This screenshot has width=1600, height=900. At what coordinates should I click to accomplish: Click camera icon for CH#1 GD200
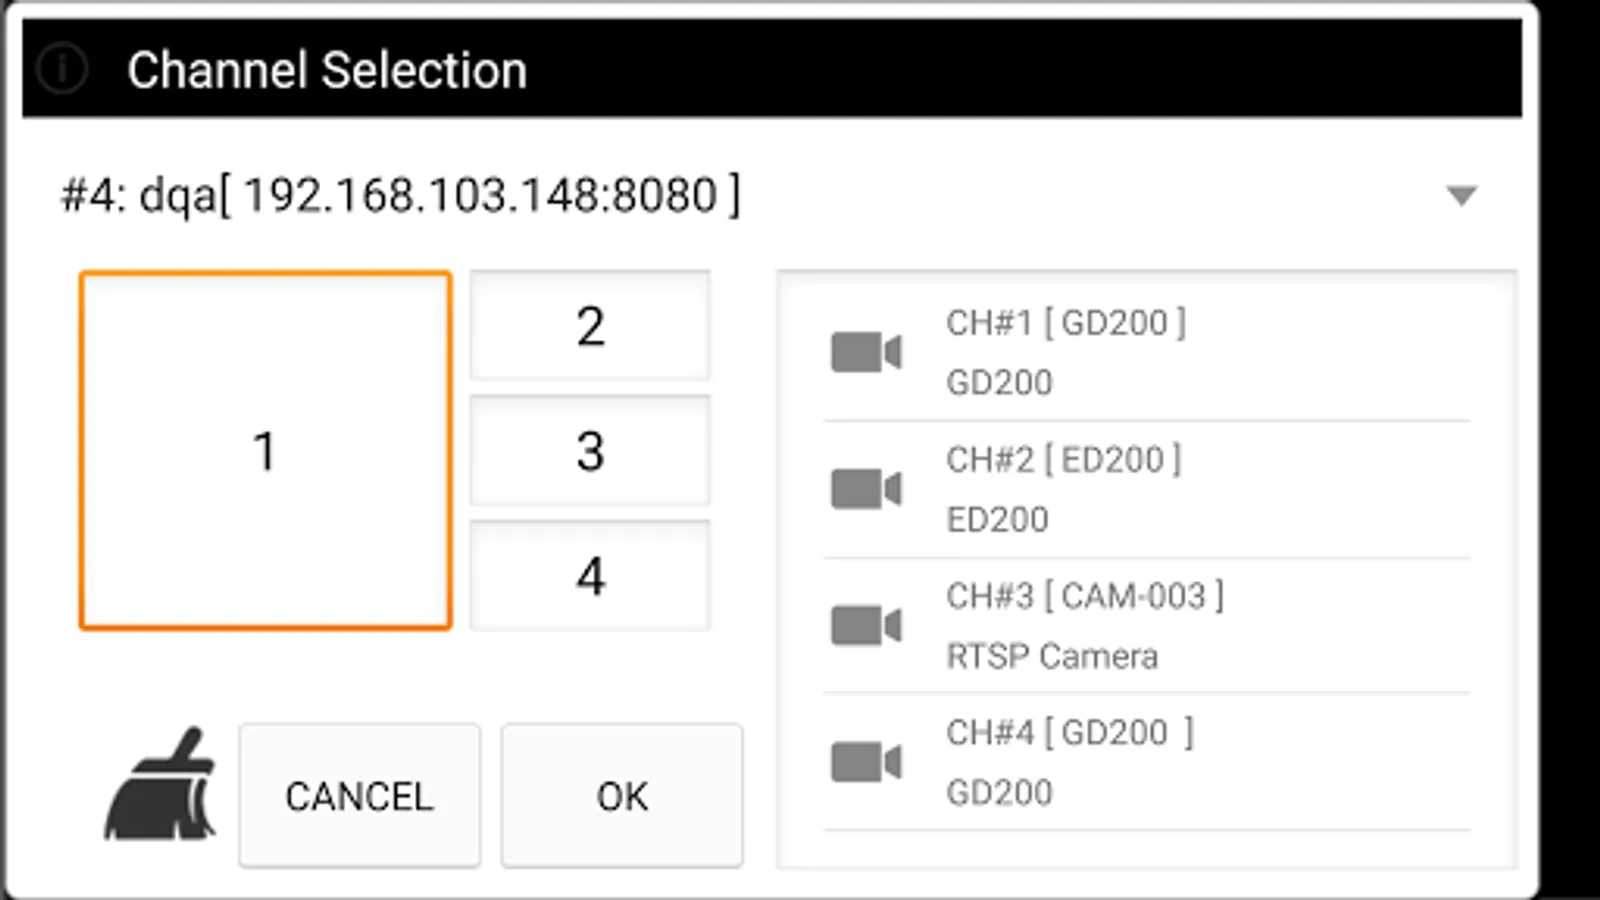866,352
